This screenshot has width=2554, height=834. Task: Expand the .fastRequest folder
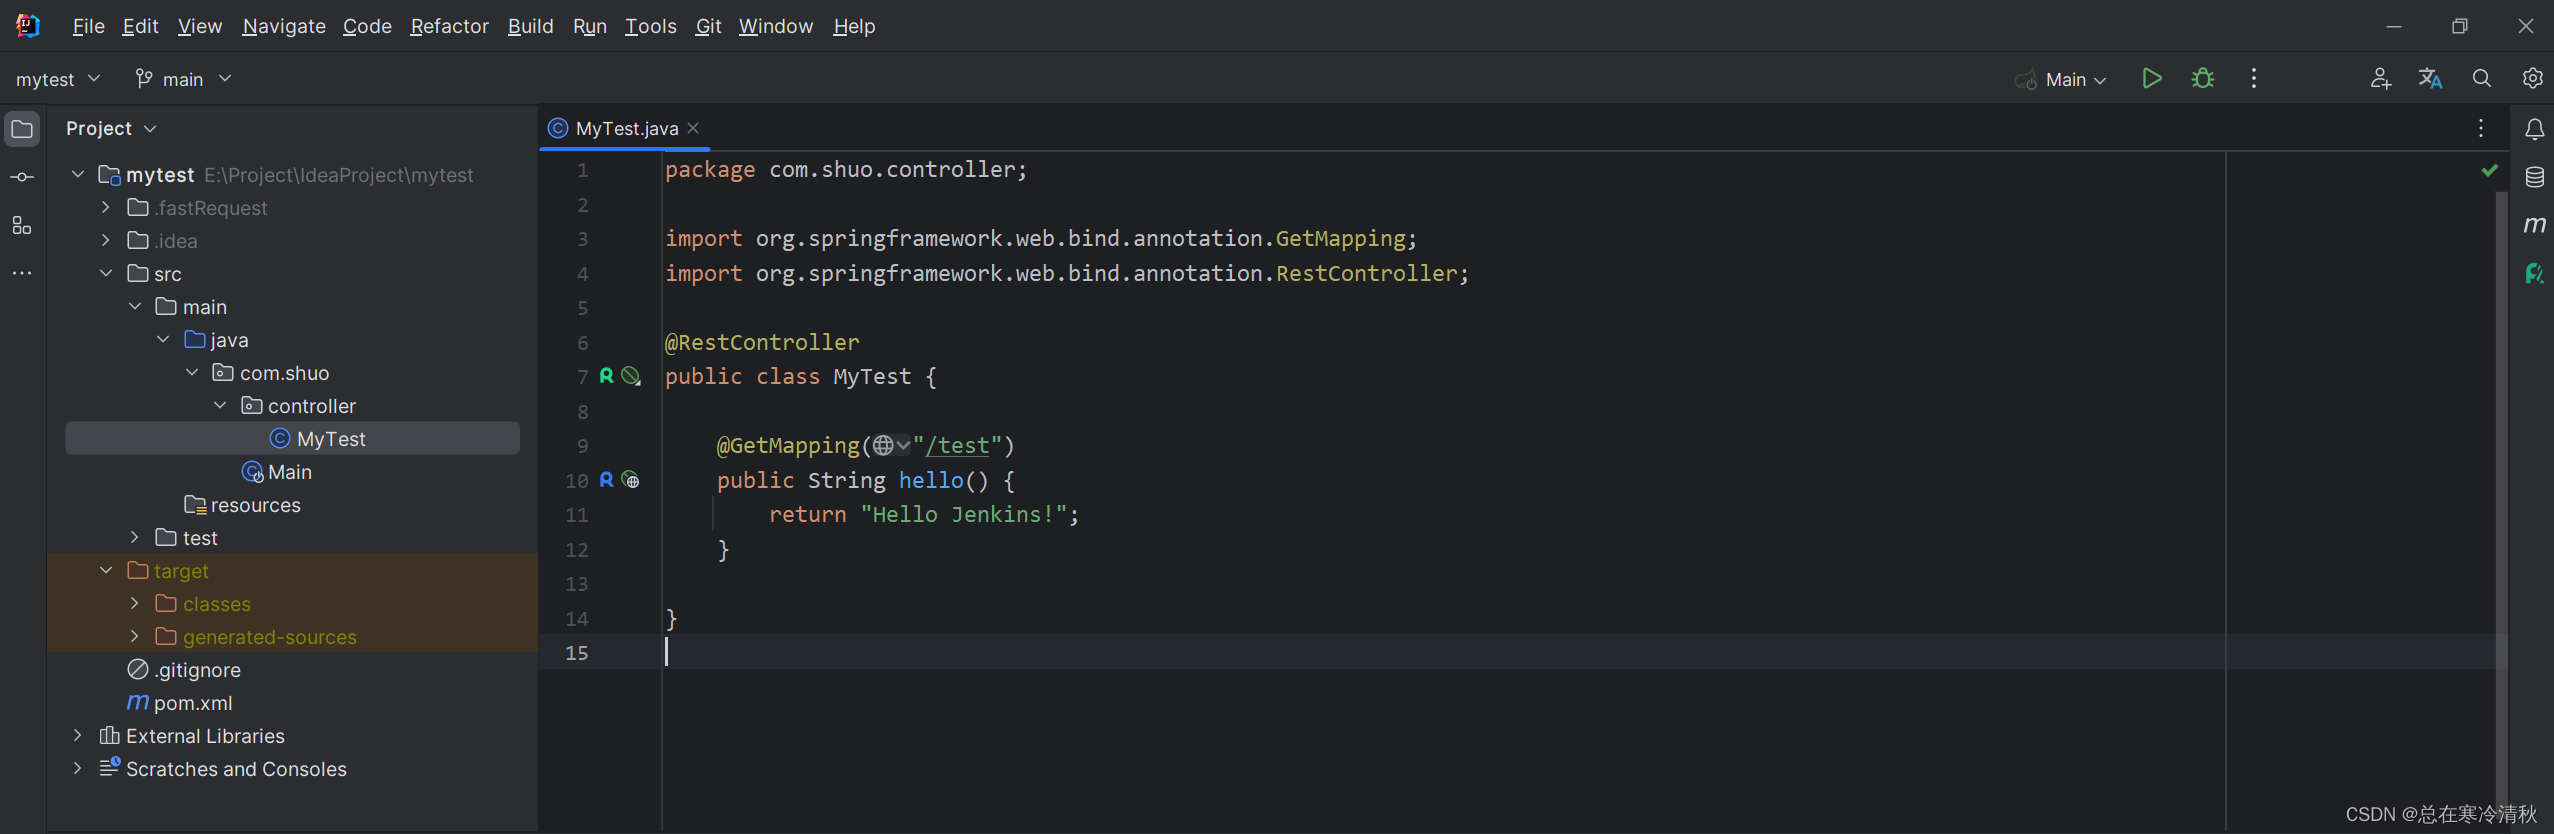106,207
